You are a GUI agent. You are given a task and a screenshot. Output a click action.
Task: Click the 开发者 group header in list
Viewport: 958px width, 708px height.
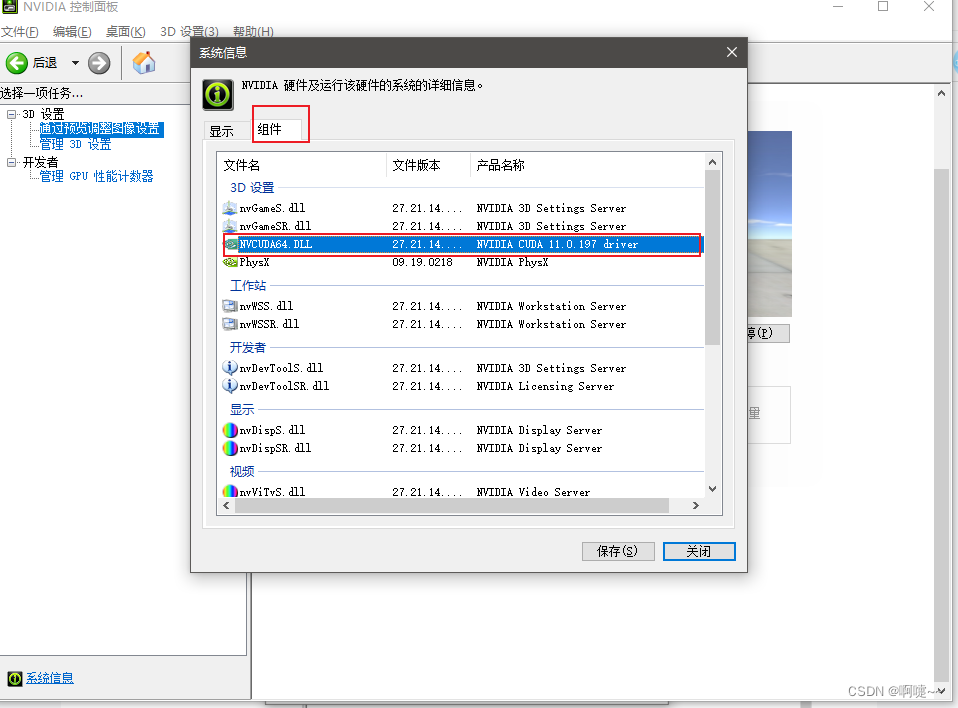coord(248,348)
